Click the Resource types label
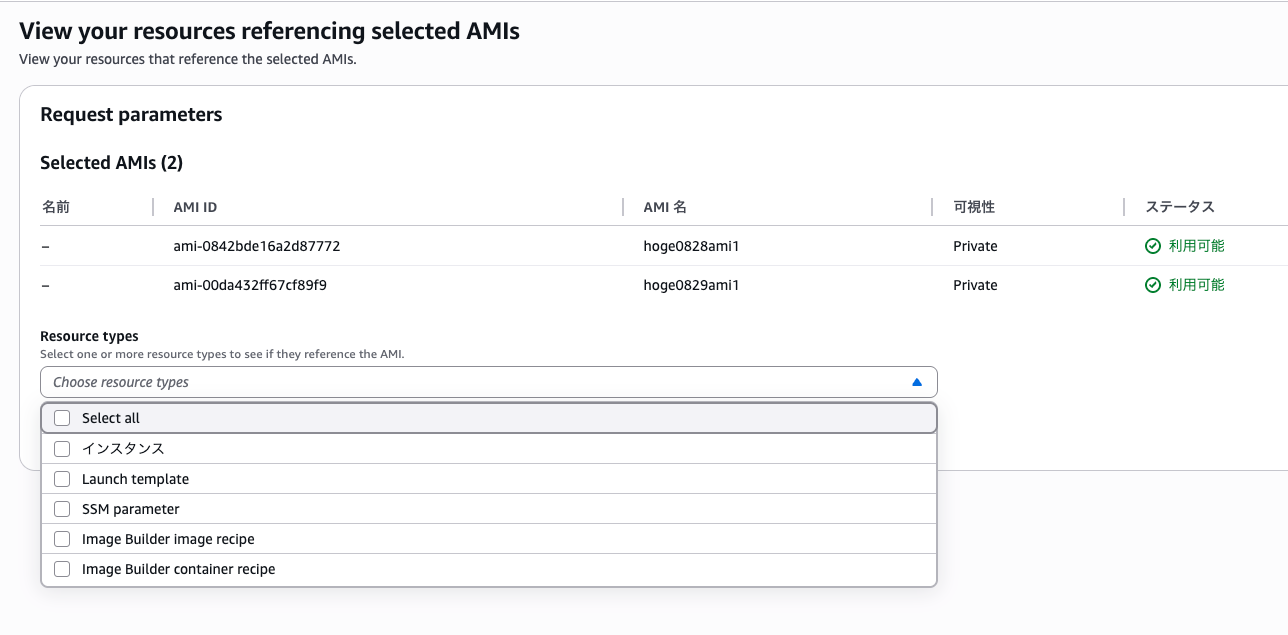The height and width of the screenshot is (635, 1288). (x=89, y=336)
